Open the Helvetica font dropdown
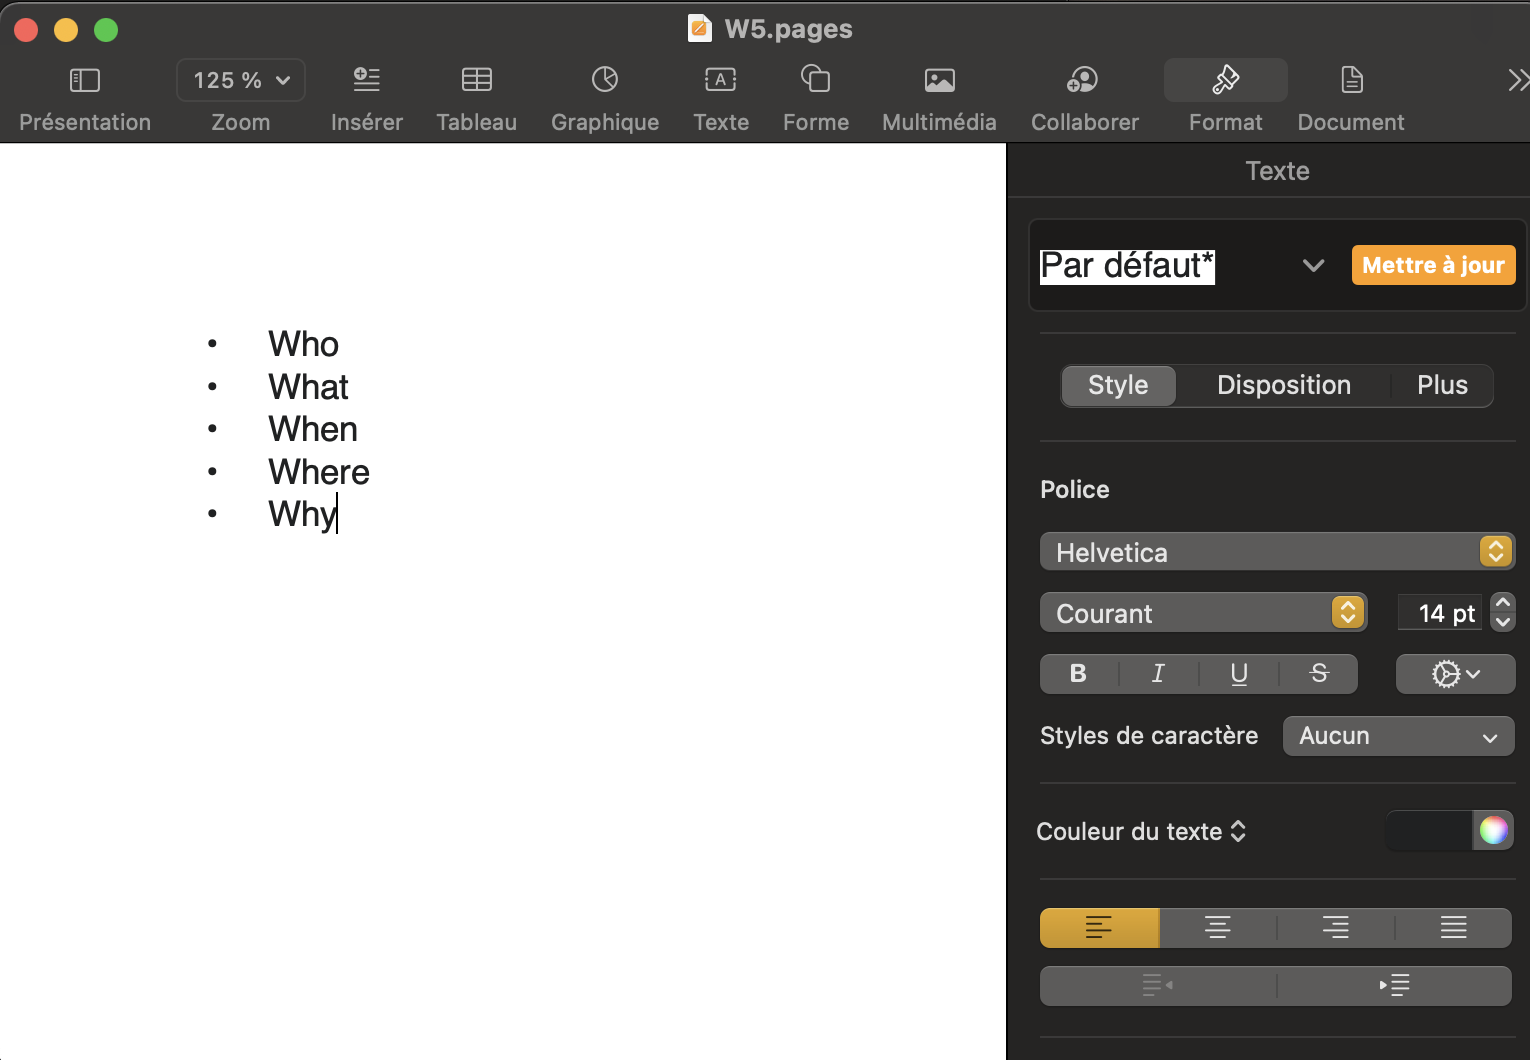This screenshot has width=1530, height=1060. tap(1276, 552)
